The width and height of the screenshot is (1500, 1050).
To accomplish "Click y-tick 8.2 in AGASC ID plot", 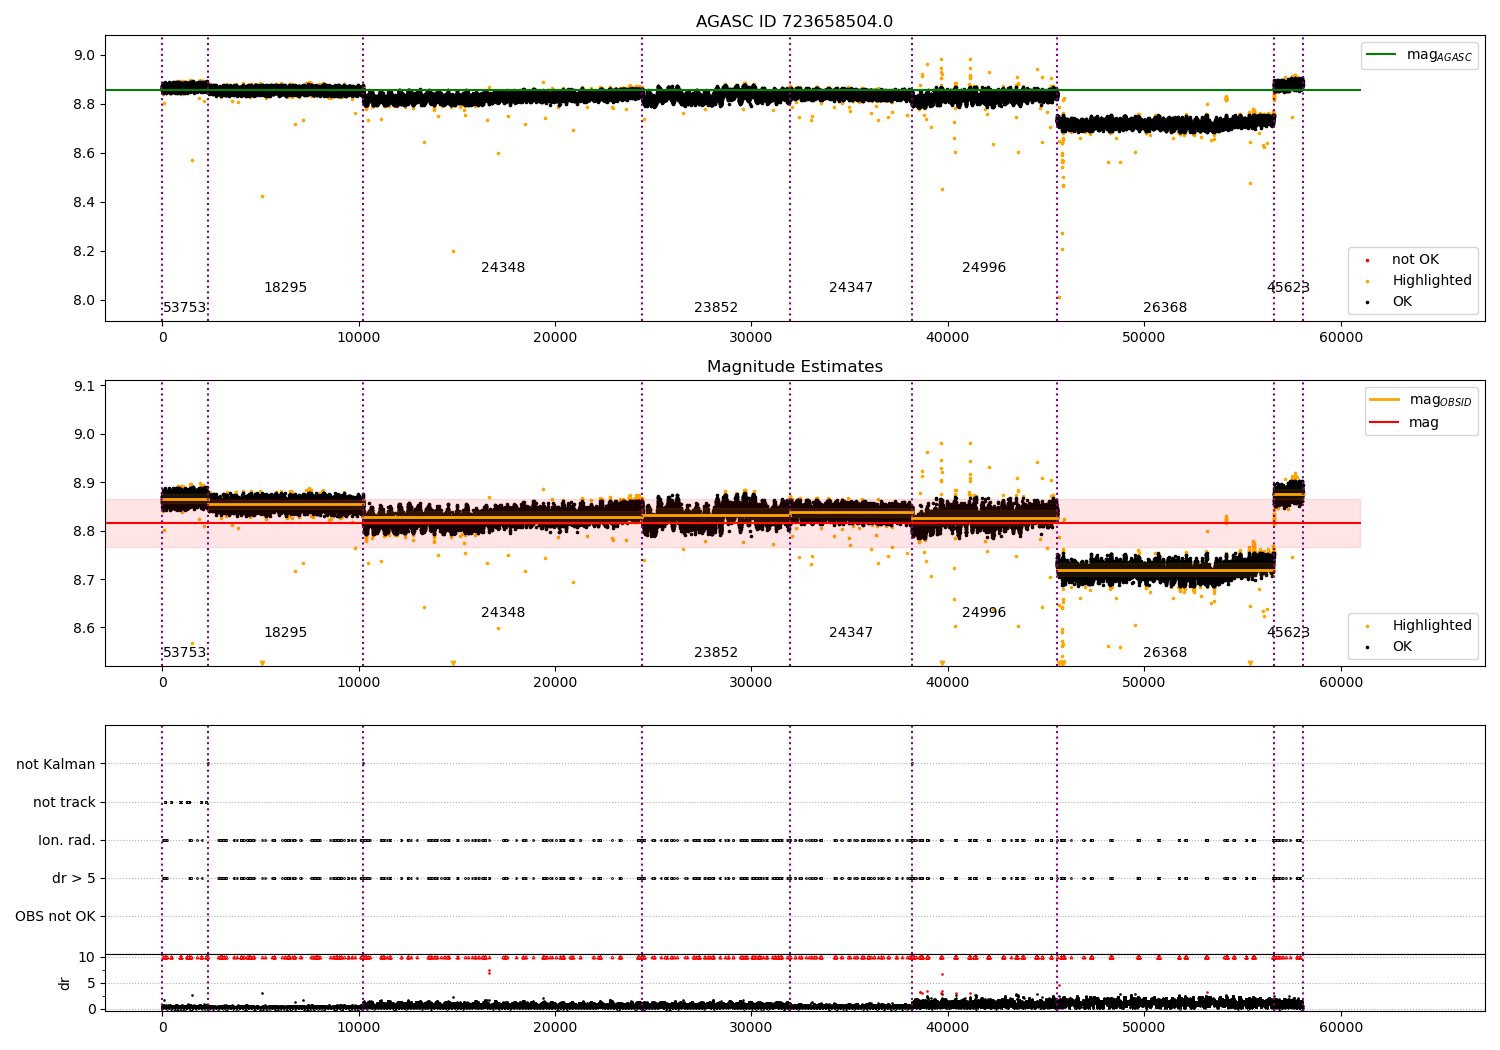I will (85, 252).
